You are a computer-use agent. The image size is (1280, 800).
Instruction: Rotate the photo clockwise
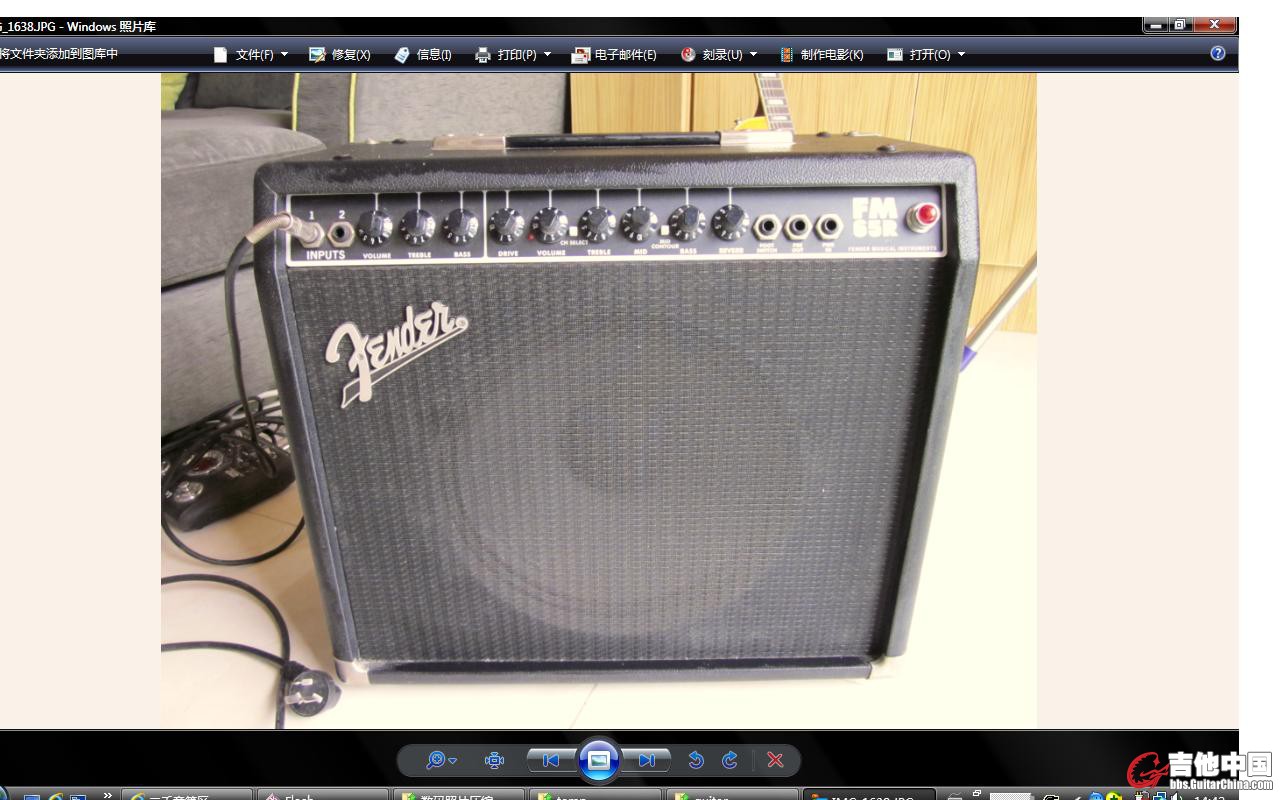click(x=730, y=761)
